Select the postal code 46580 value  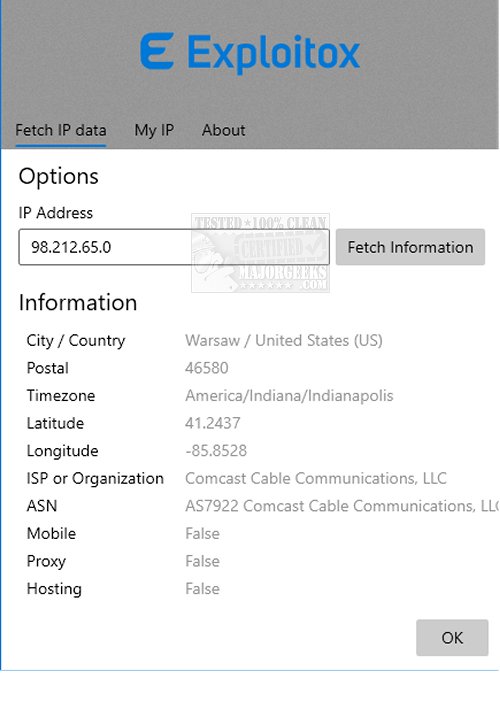pos(206,368)
